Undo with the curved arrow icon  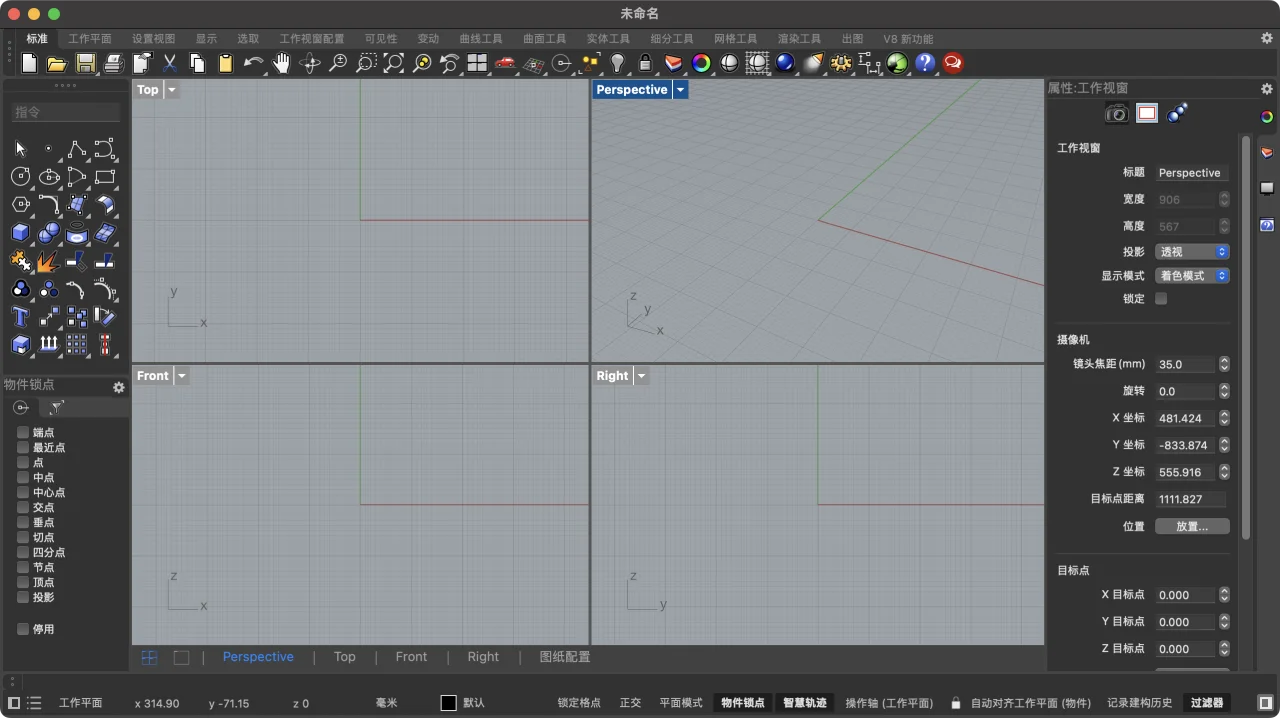(x=254, y=63)
